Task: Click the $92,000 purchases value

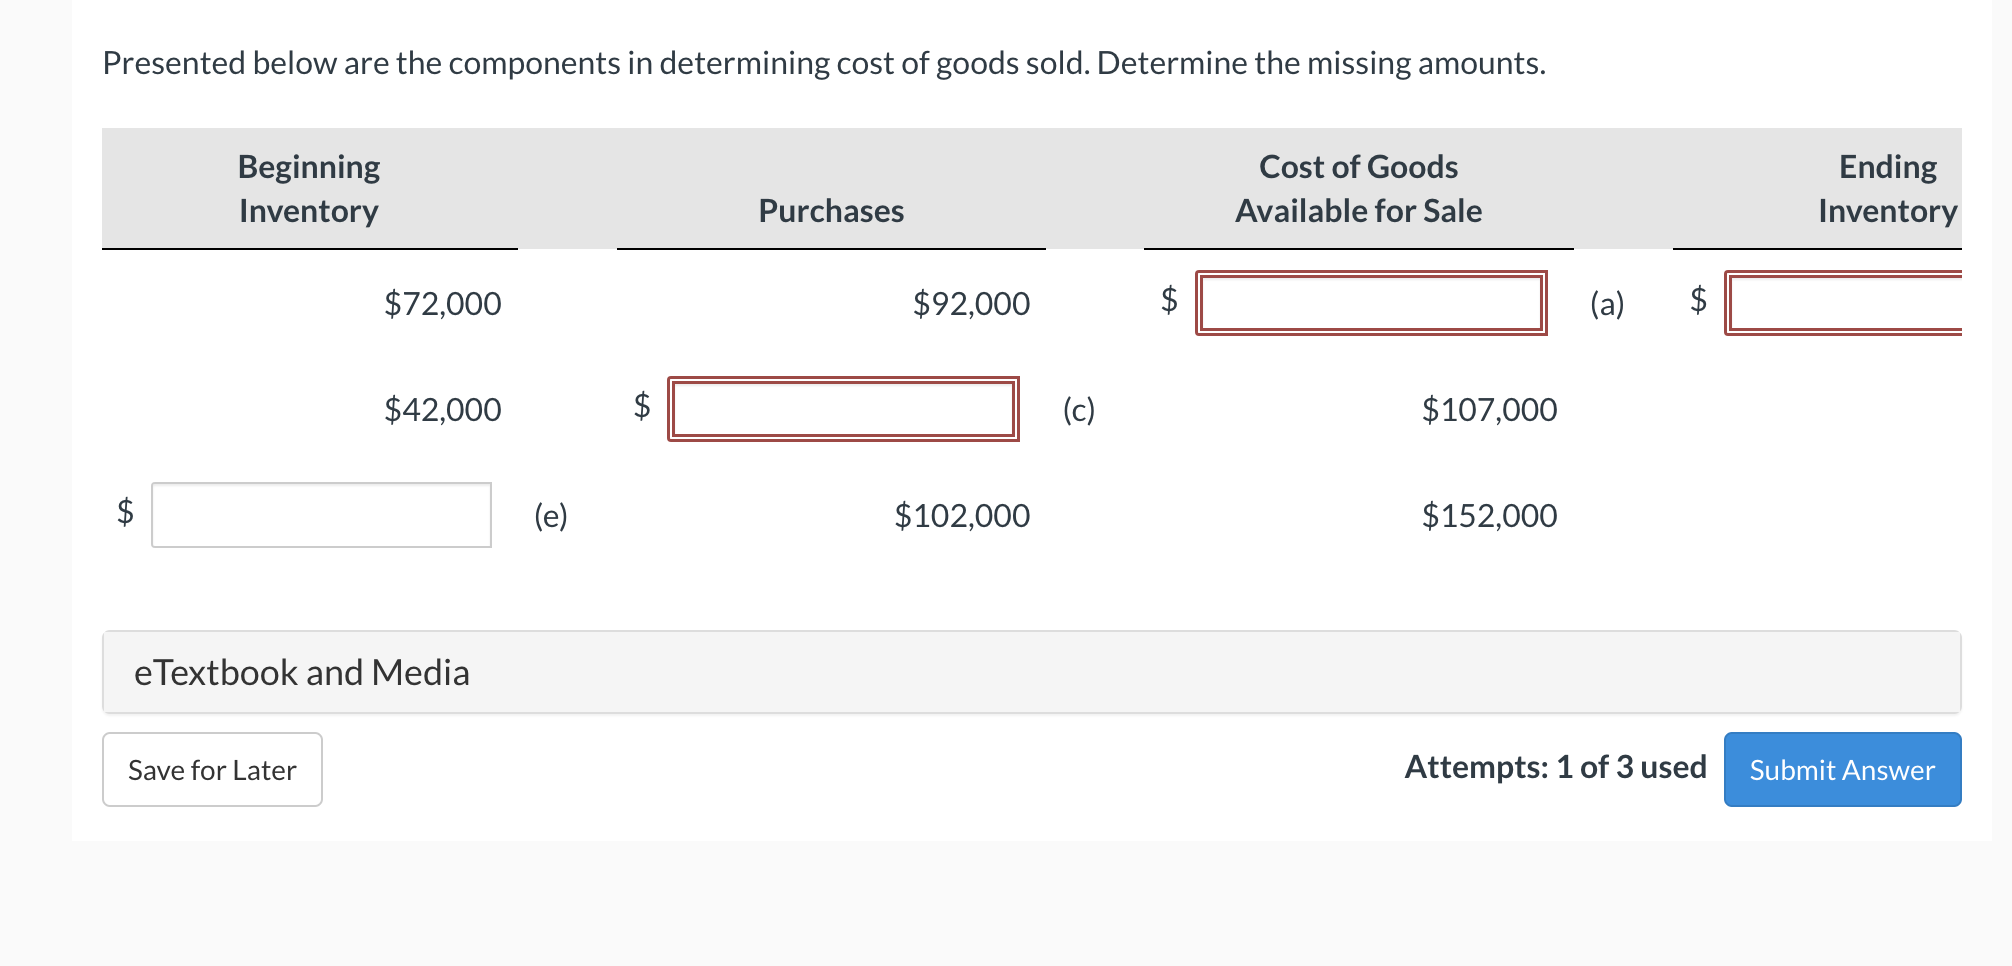Action: click(970, 303)
